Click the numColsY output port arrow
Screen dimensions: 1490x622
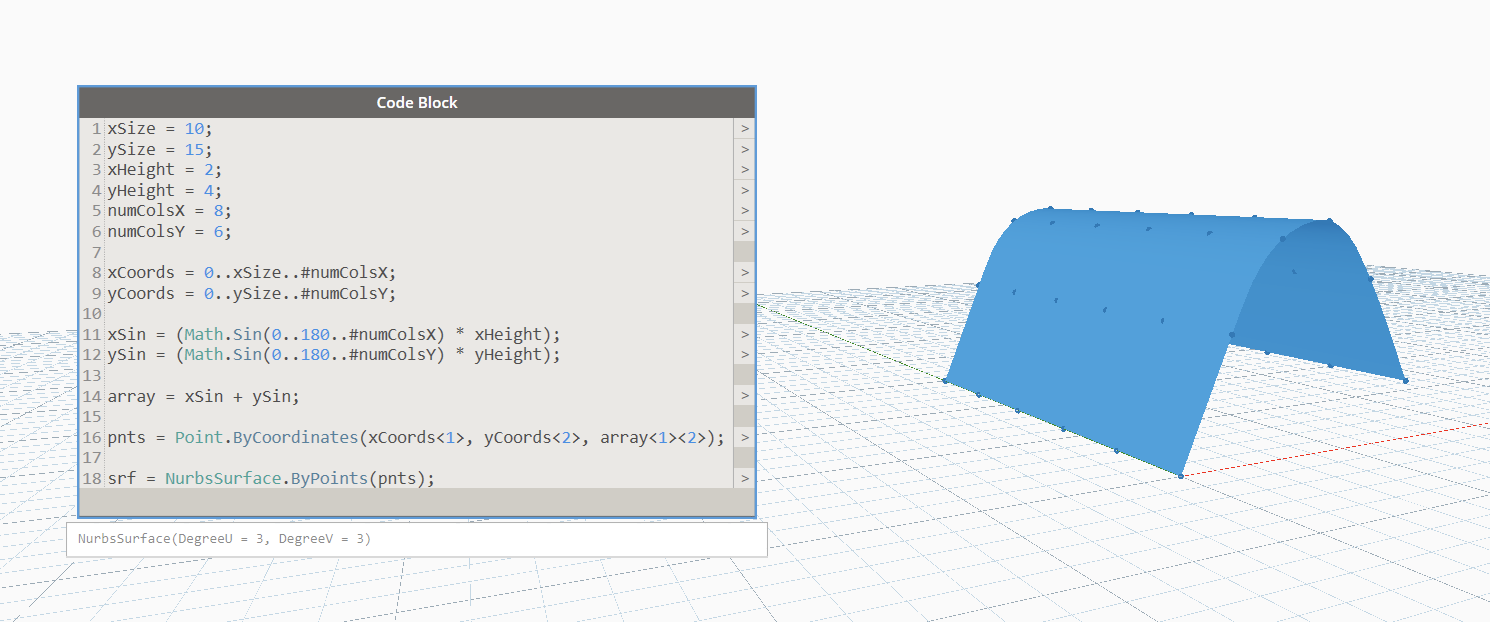[x=744, y=232]
